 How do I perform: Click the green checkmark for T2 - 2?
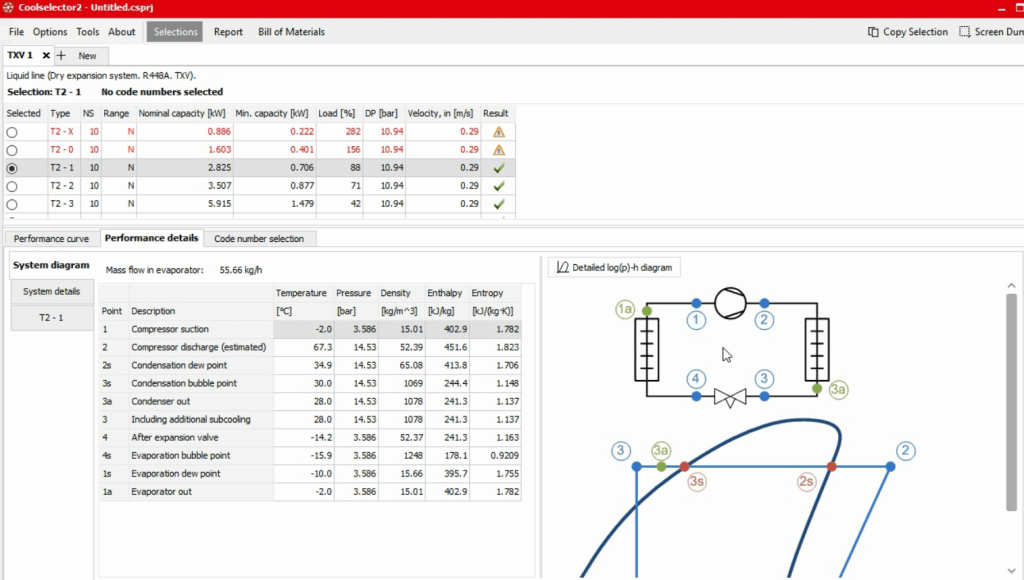point(499,186)
